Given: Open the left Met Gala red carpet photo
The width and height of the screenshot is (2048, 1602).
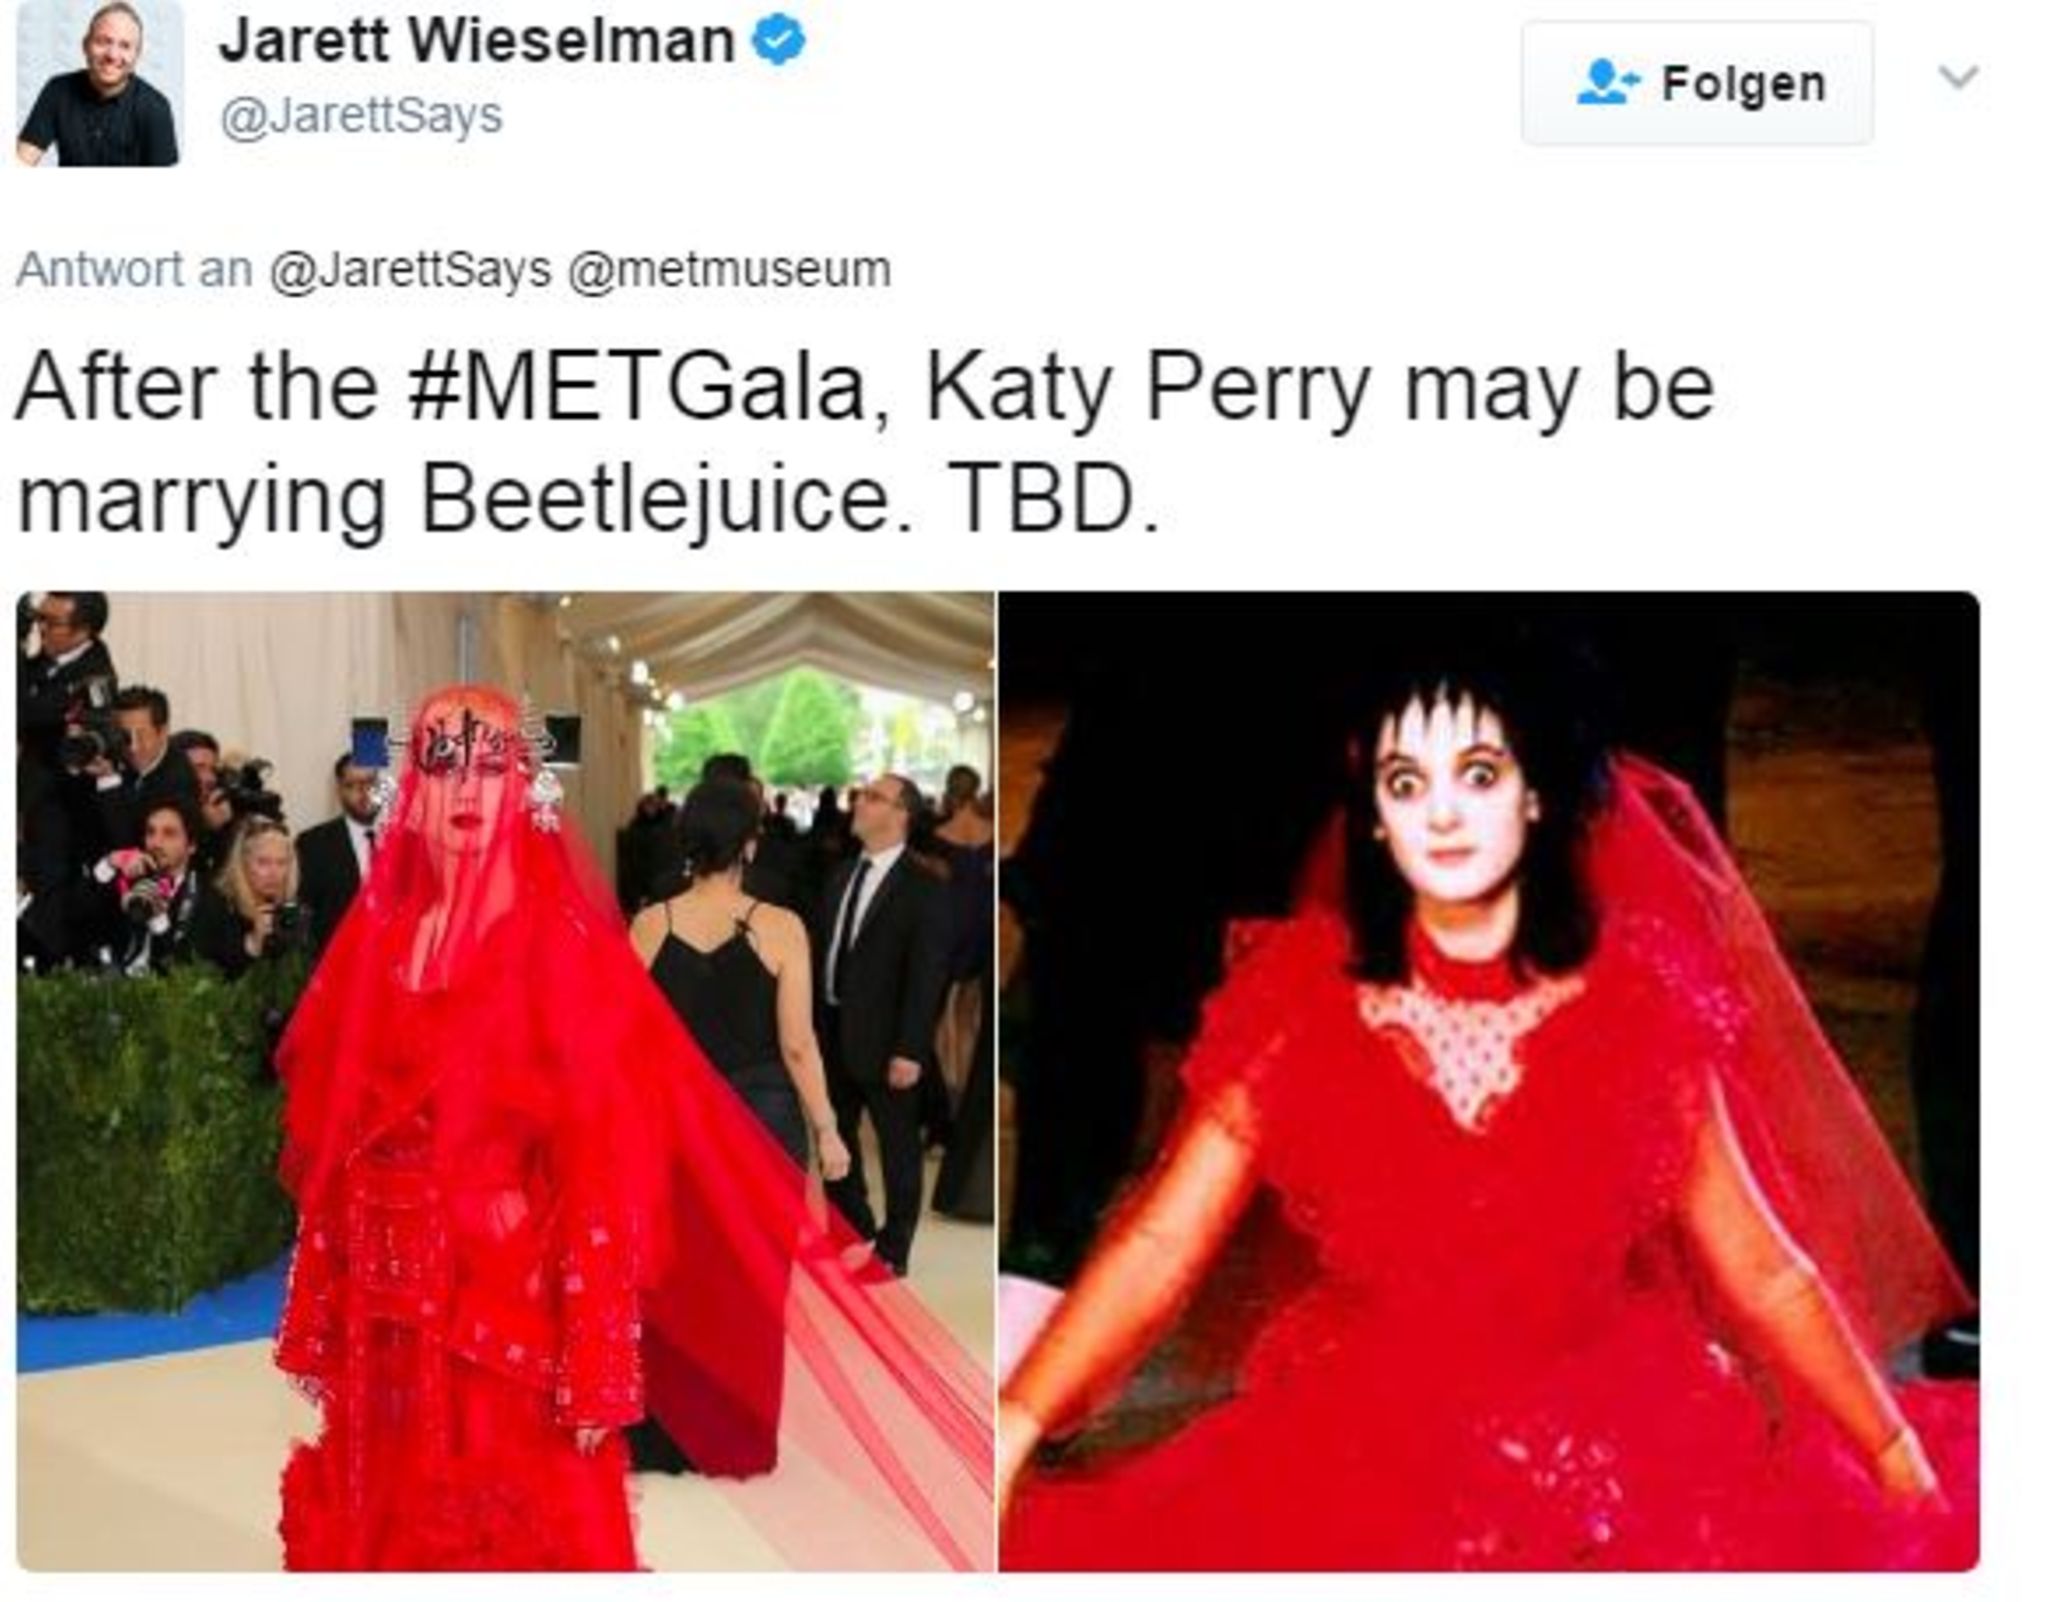Looking at the screenshot, I should (x=505, y=1081).
